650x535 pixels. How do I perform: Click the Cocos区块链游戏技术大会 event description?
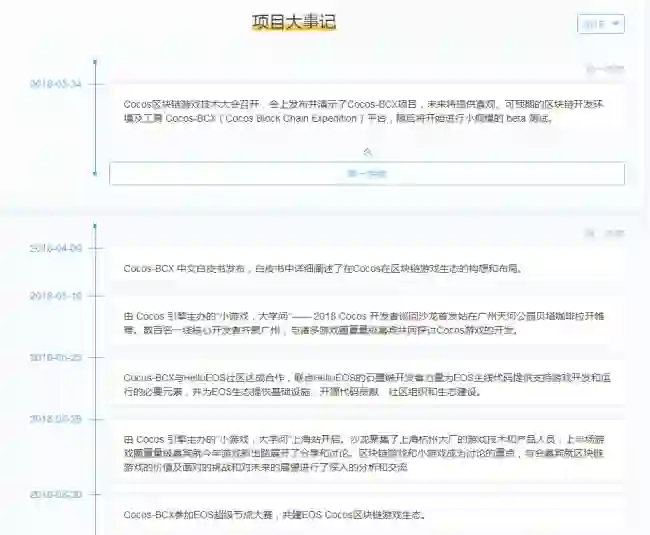(x=363, y=111)
